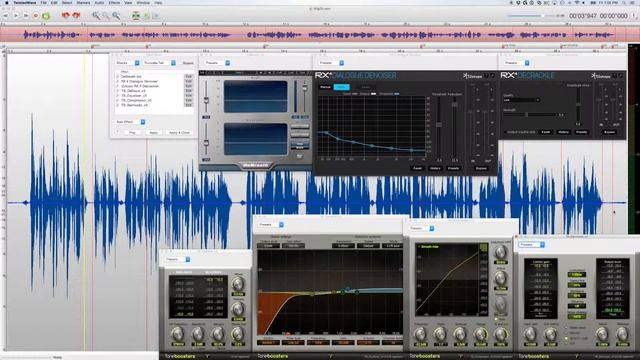Click the help question mark in effect stack window
This screenshot has height=360, width=640.
pyautogui.click(x=118, y=133)
